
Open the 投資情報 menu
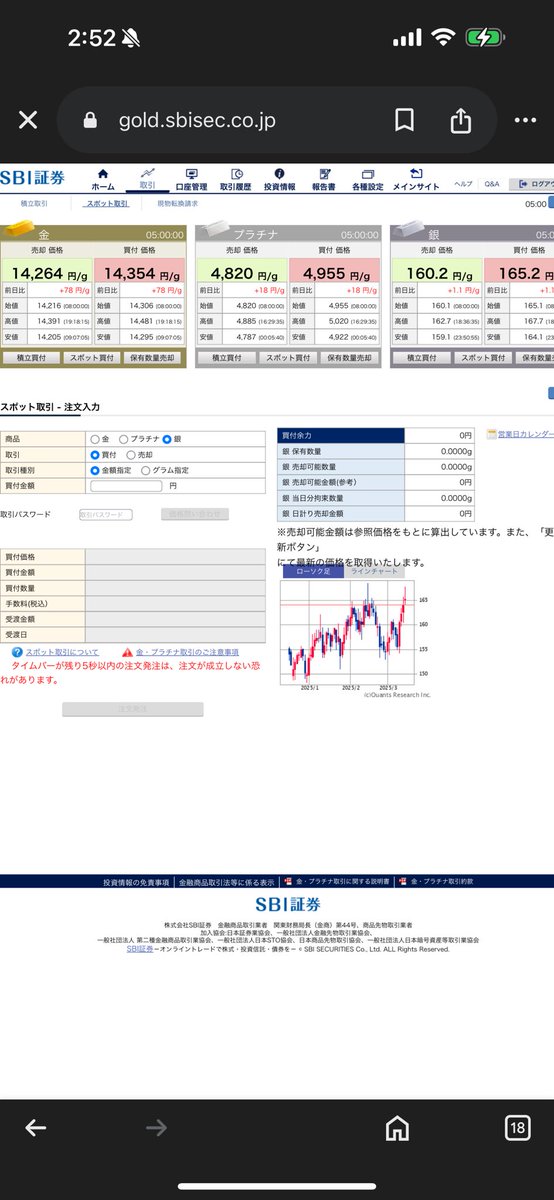(280, 179)
